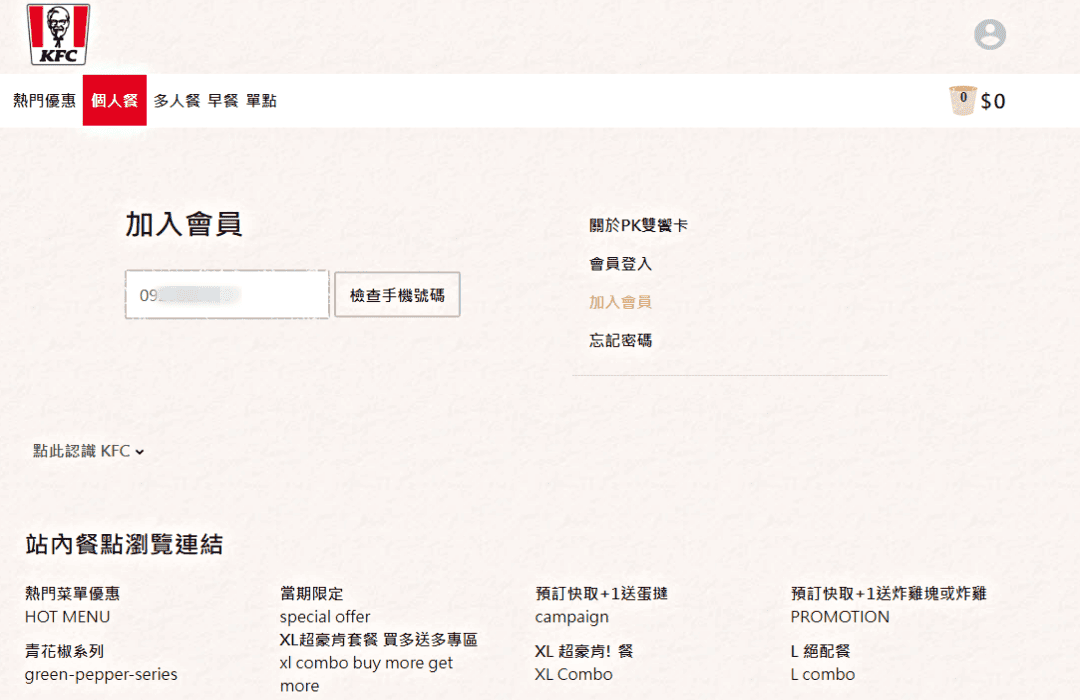Viewport: 1080px width, 700px height.
Task: Open the XL 超豪肯! 餐 XL Combo link
Action: [x=584, y=663]
